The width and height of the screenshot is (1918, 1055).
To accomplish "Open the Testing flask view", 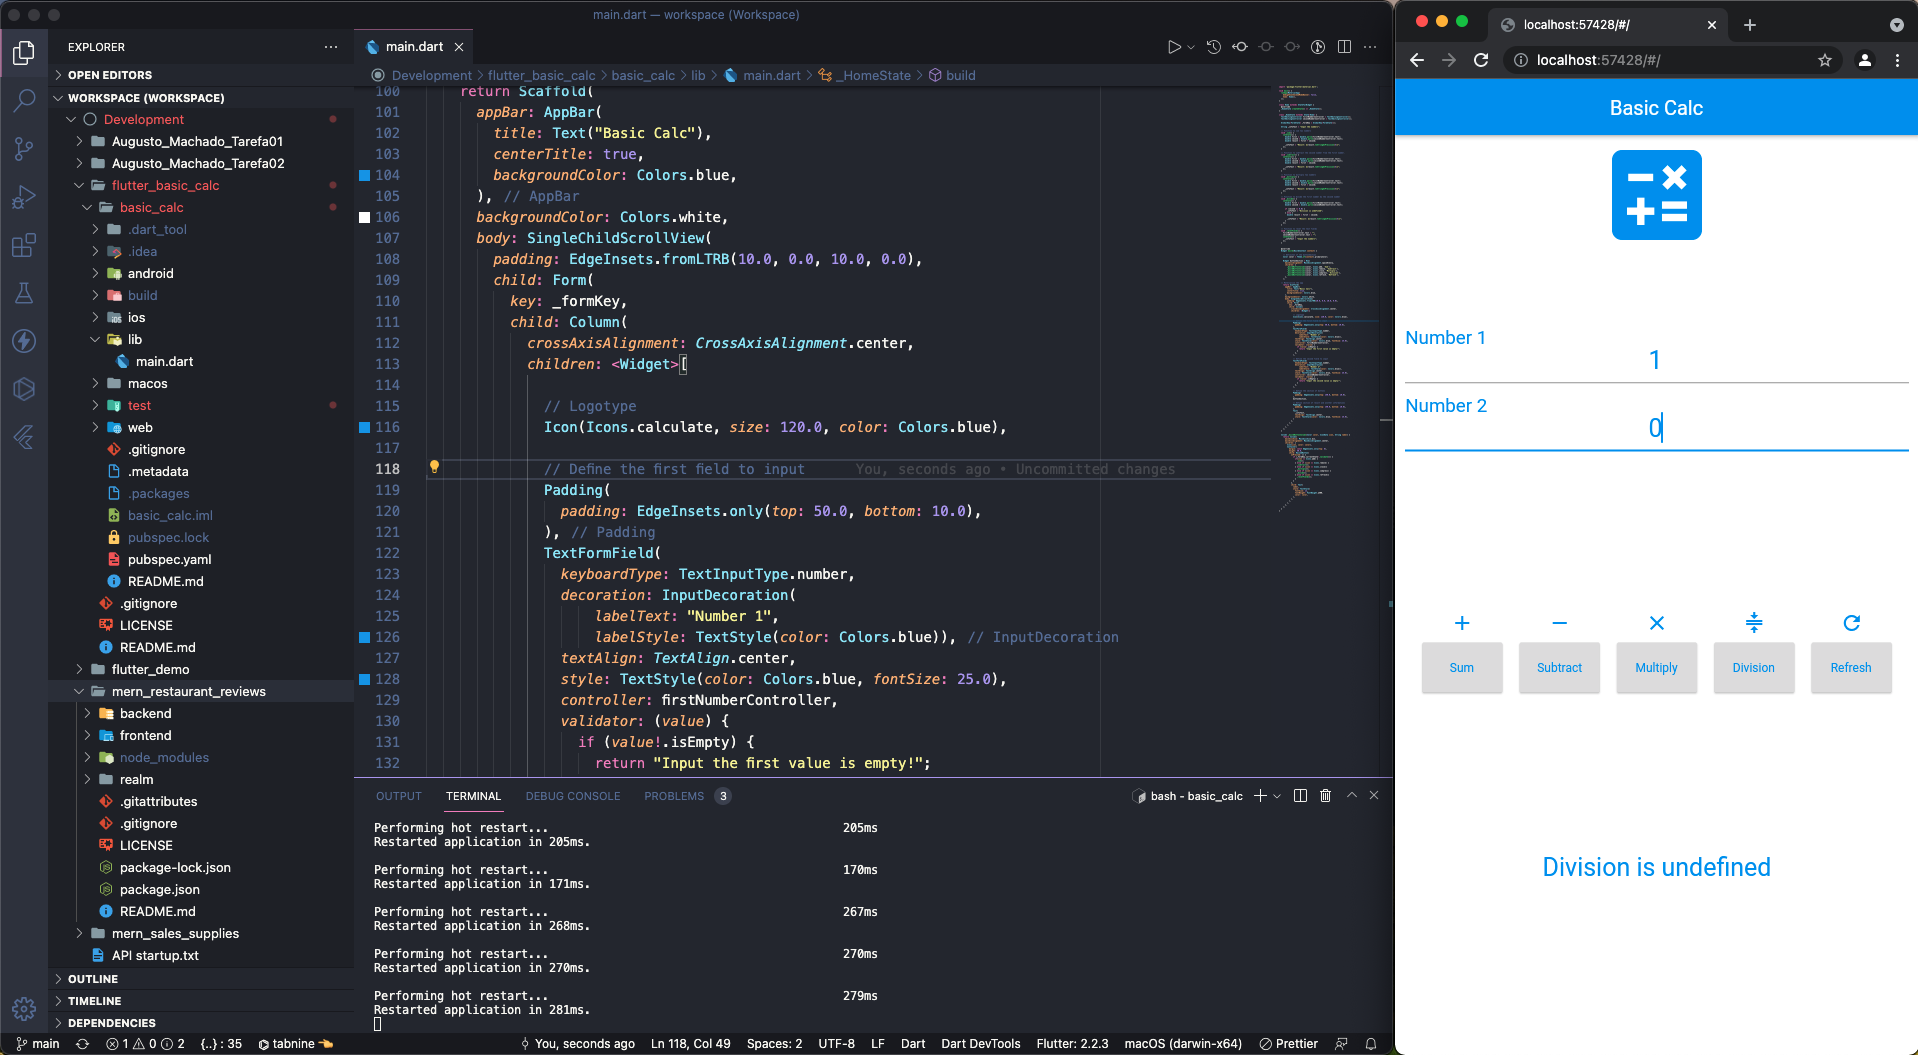I will 24,293.
